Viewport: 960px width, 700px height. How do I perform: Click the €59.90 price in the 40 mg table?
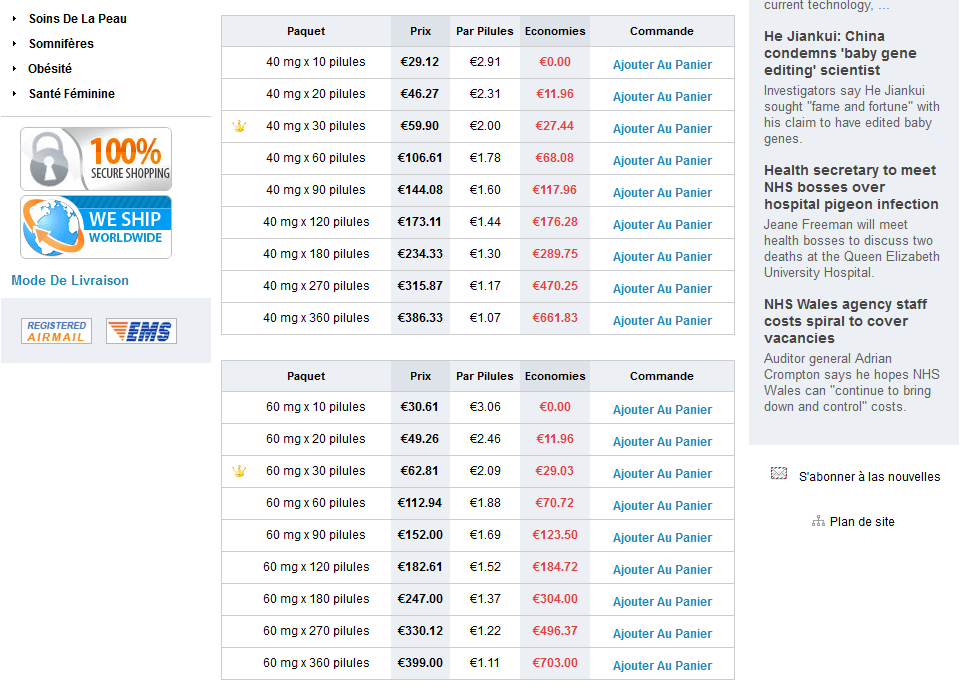coord(419,126)
